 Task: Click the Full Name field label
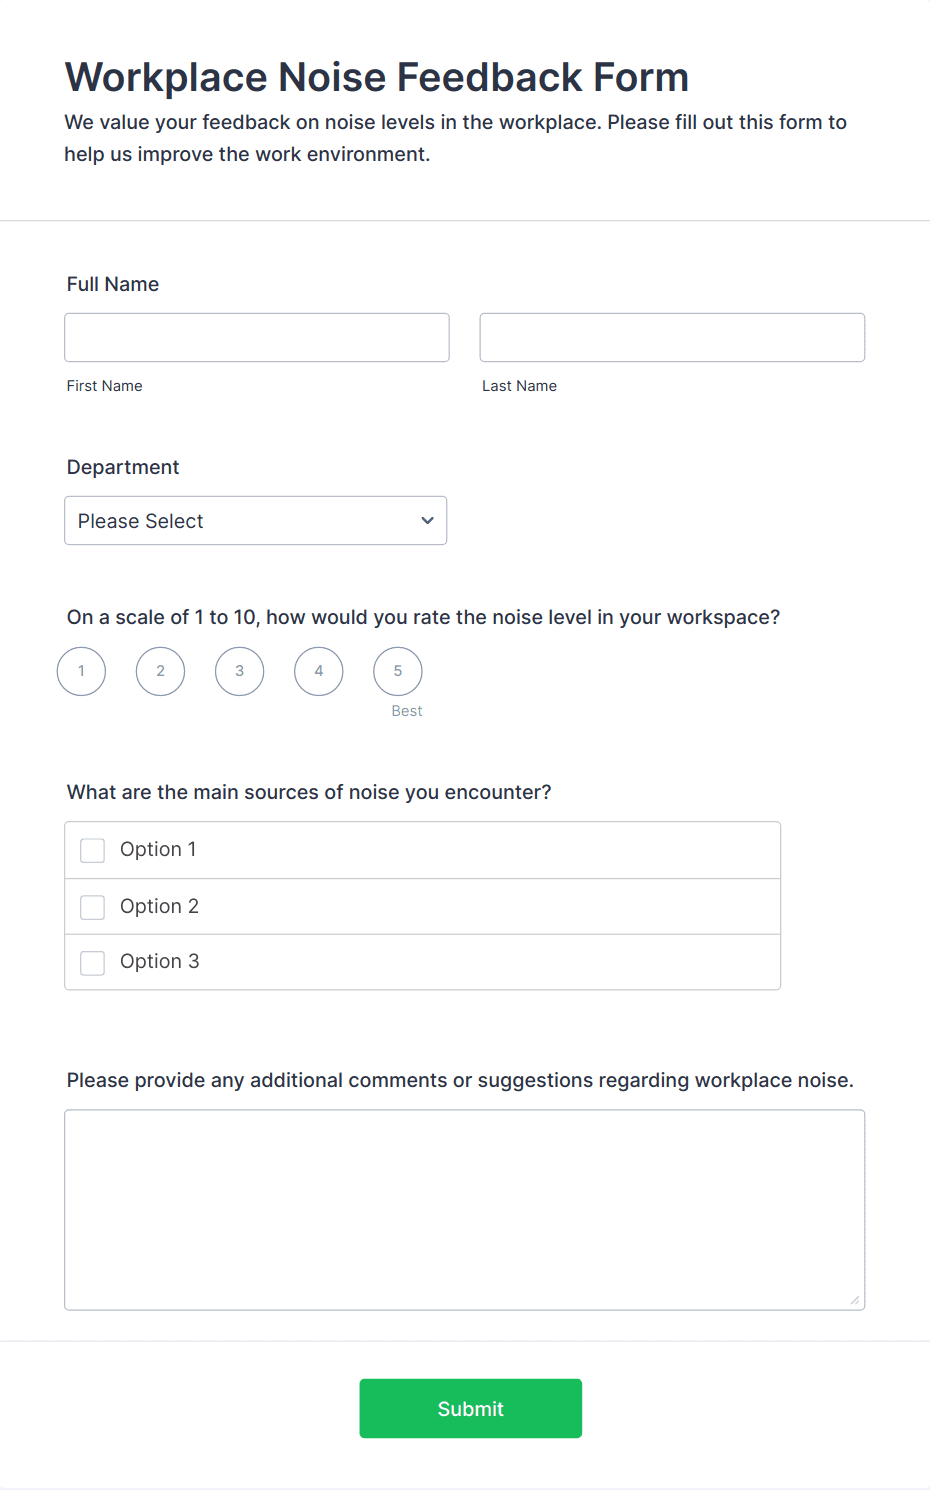113,284
